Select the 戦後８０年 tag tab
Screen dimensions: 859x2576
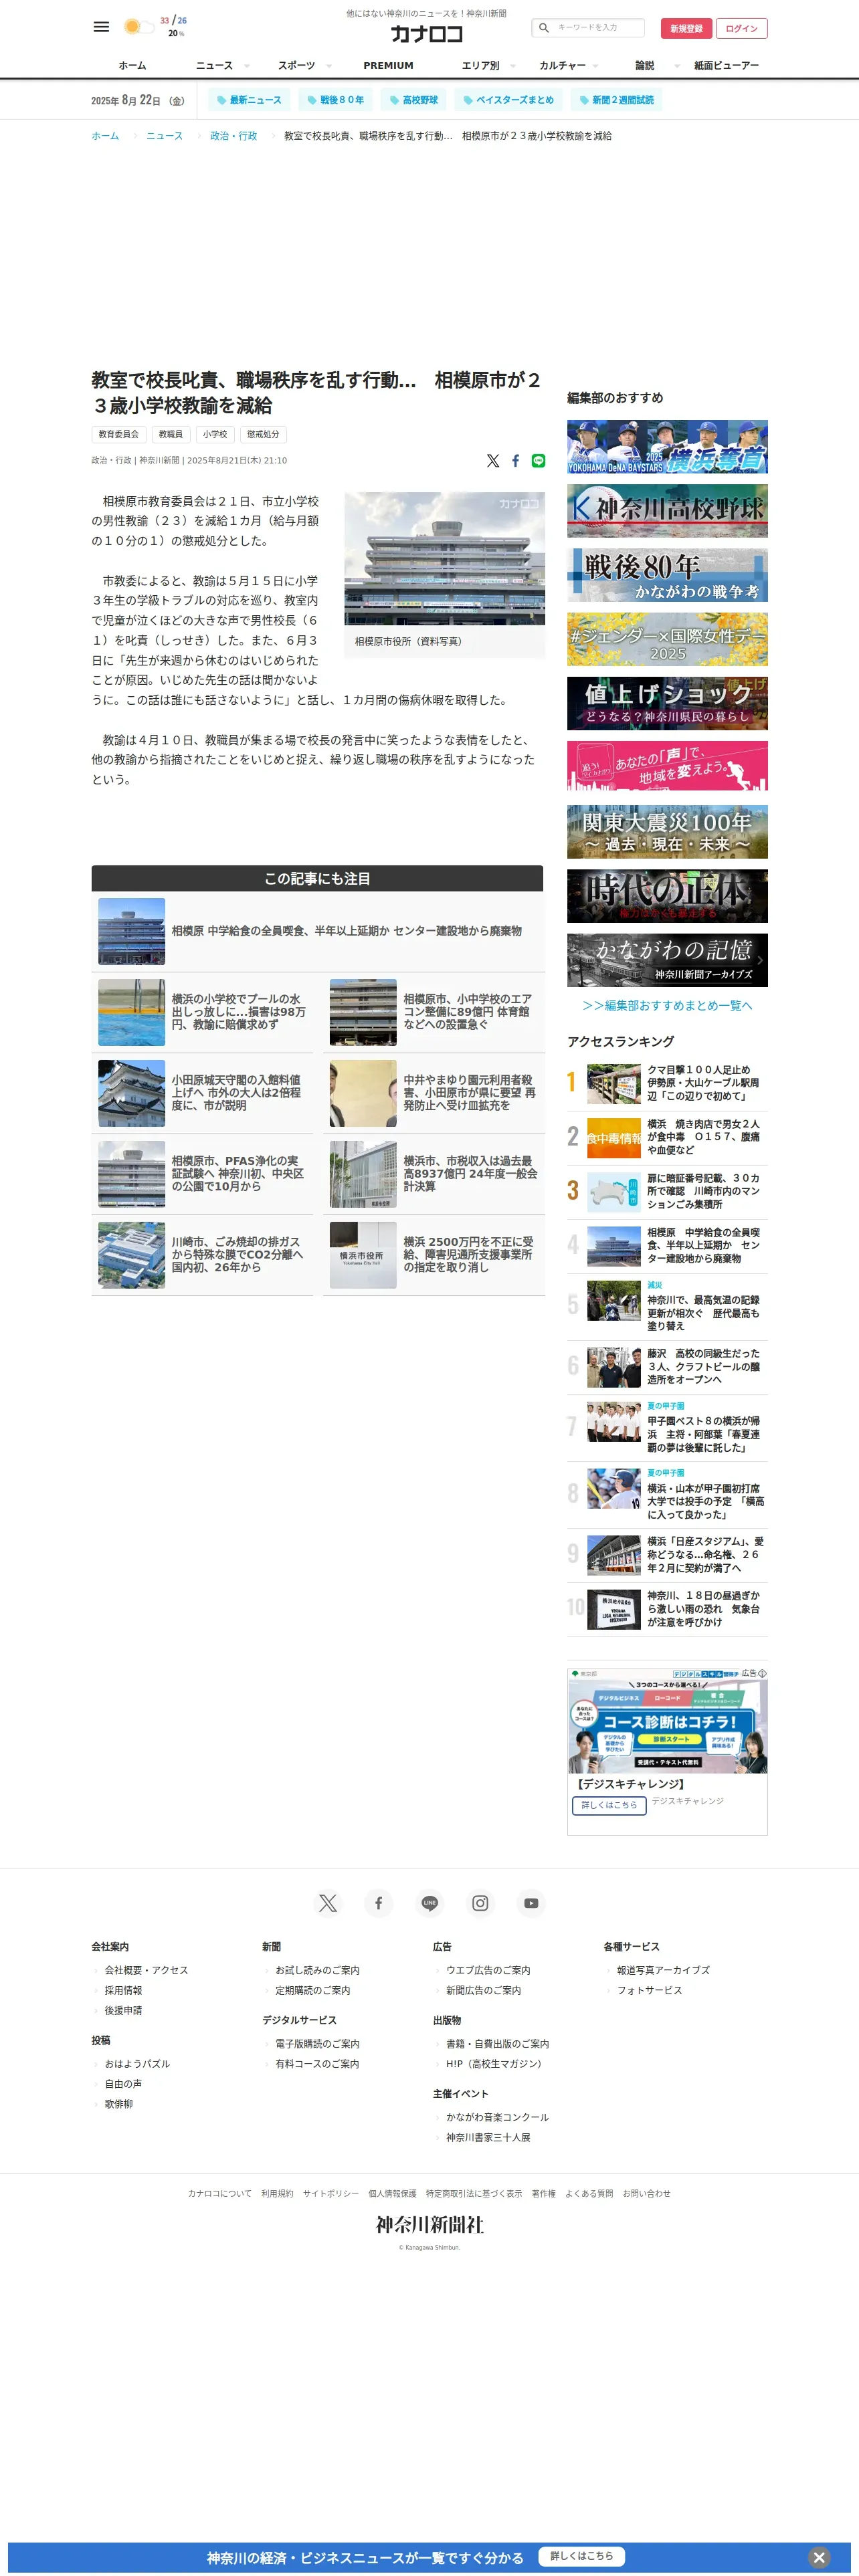(x=336, y=100)
